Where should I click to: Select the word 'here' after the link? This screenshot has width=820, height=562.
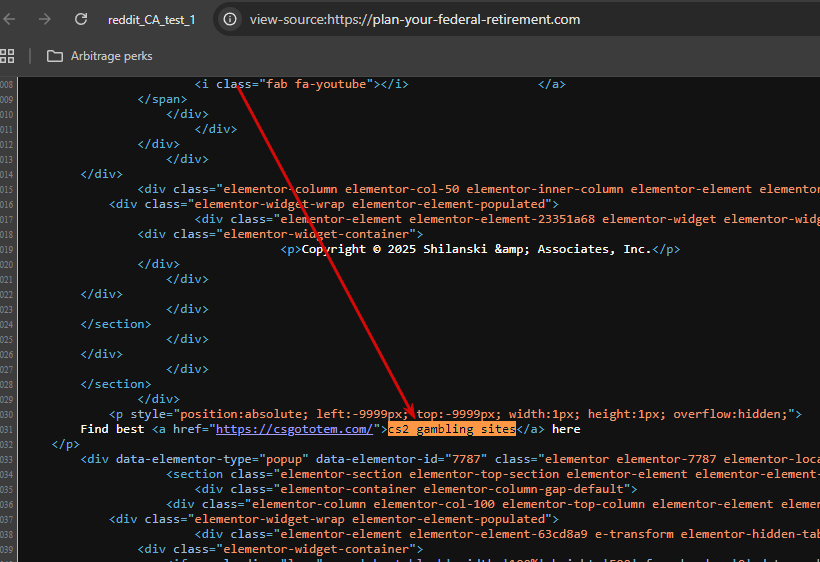tap(566, 429)
